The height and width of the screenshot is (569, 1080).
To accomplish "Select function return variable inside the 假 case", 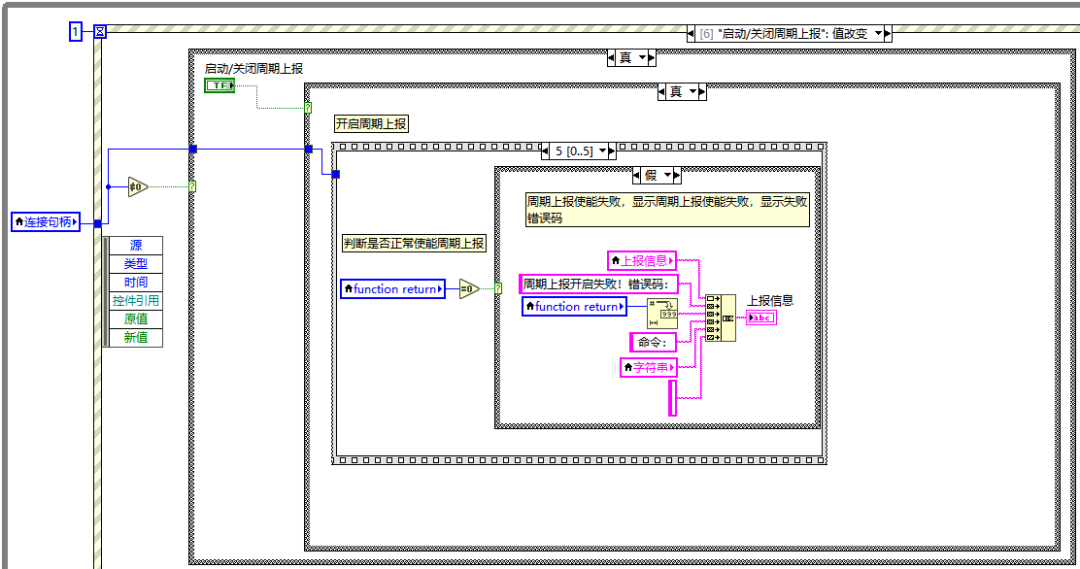I will coord(574,307).
